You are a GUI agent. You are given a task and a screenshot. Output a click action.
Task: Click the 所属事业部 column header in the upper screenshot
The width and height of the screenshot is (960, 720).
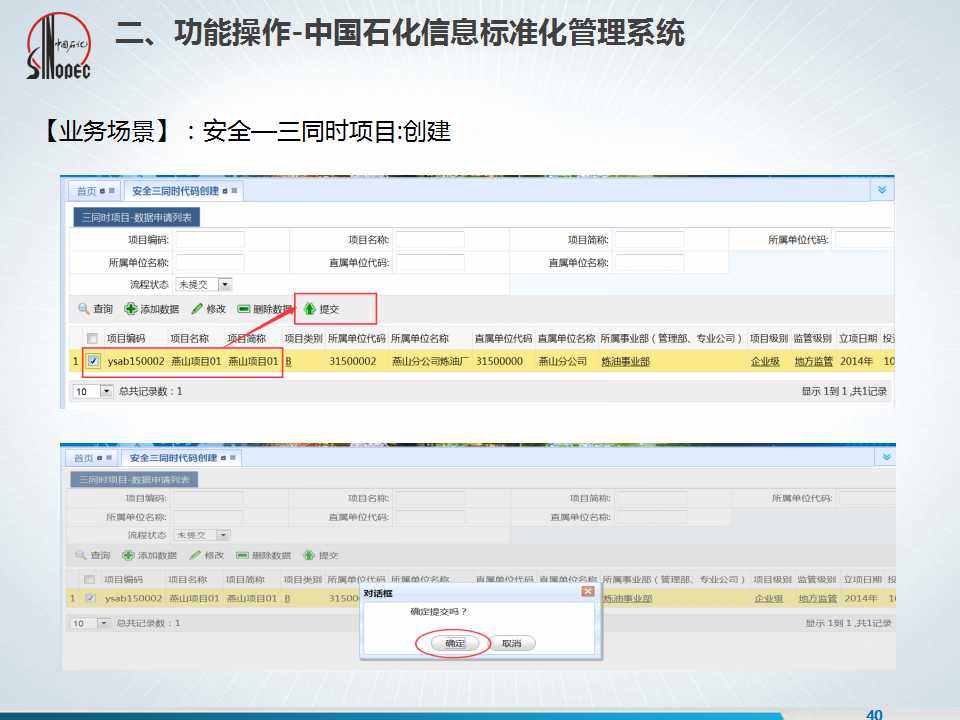pyautogui.click(x=671, y=339)
